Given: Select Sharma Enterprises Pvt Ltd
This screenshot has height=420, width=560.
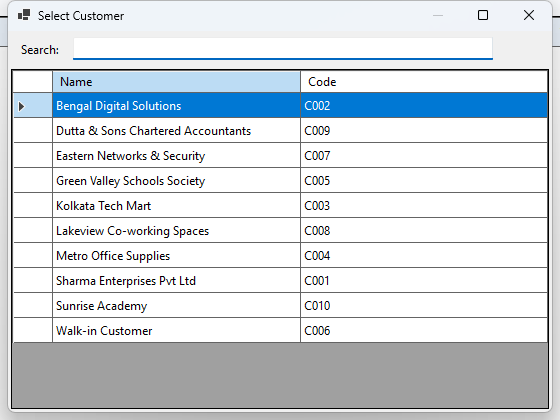Looking at the screenshot, I should coord(176,281).
